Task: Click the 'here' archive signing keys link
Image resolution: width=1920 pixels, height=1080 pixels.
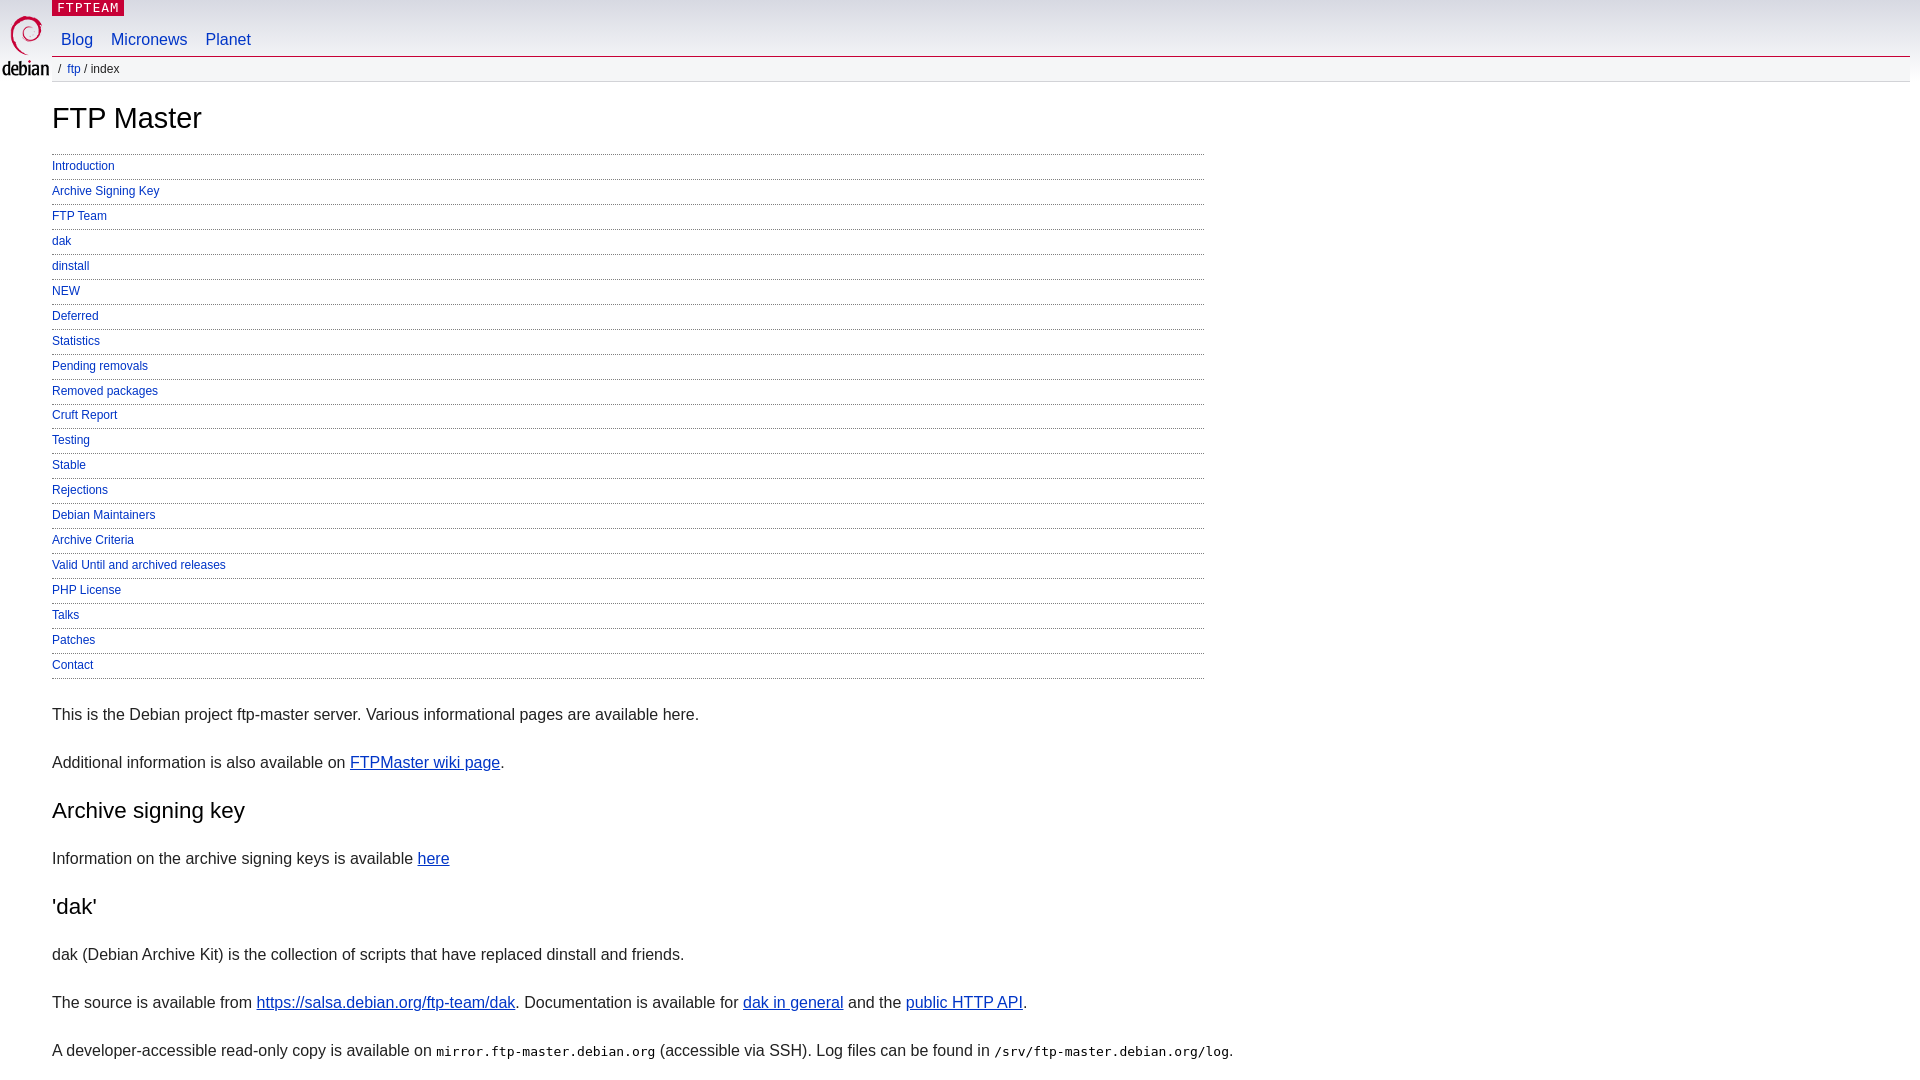Action: 433,859
